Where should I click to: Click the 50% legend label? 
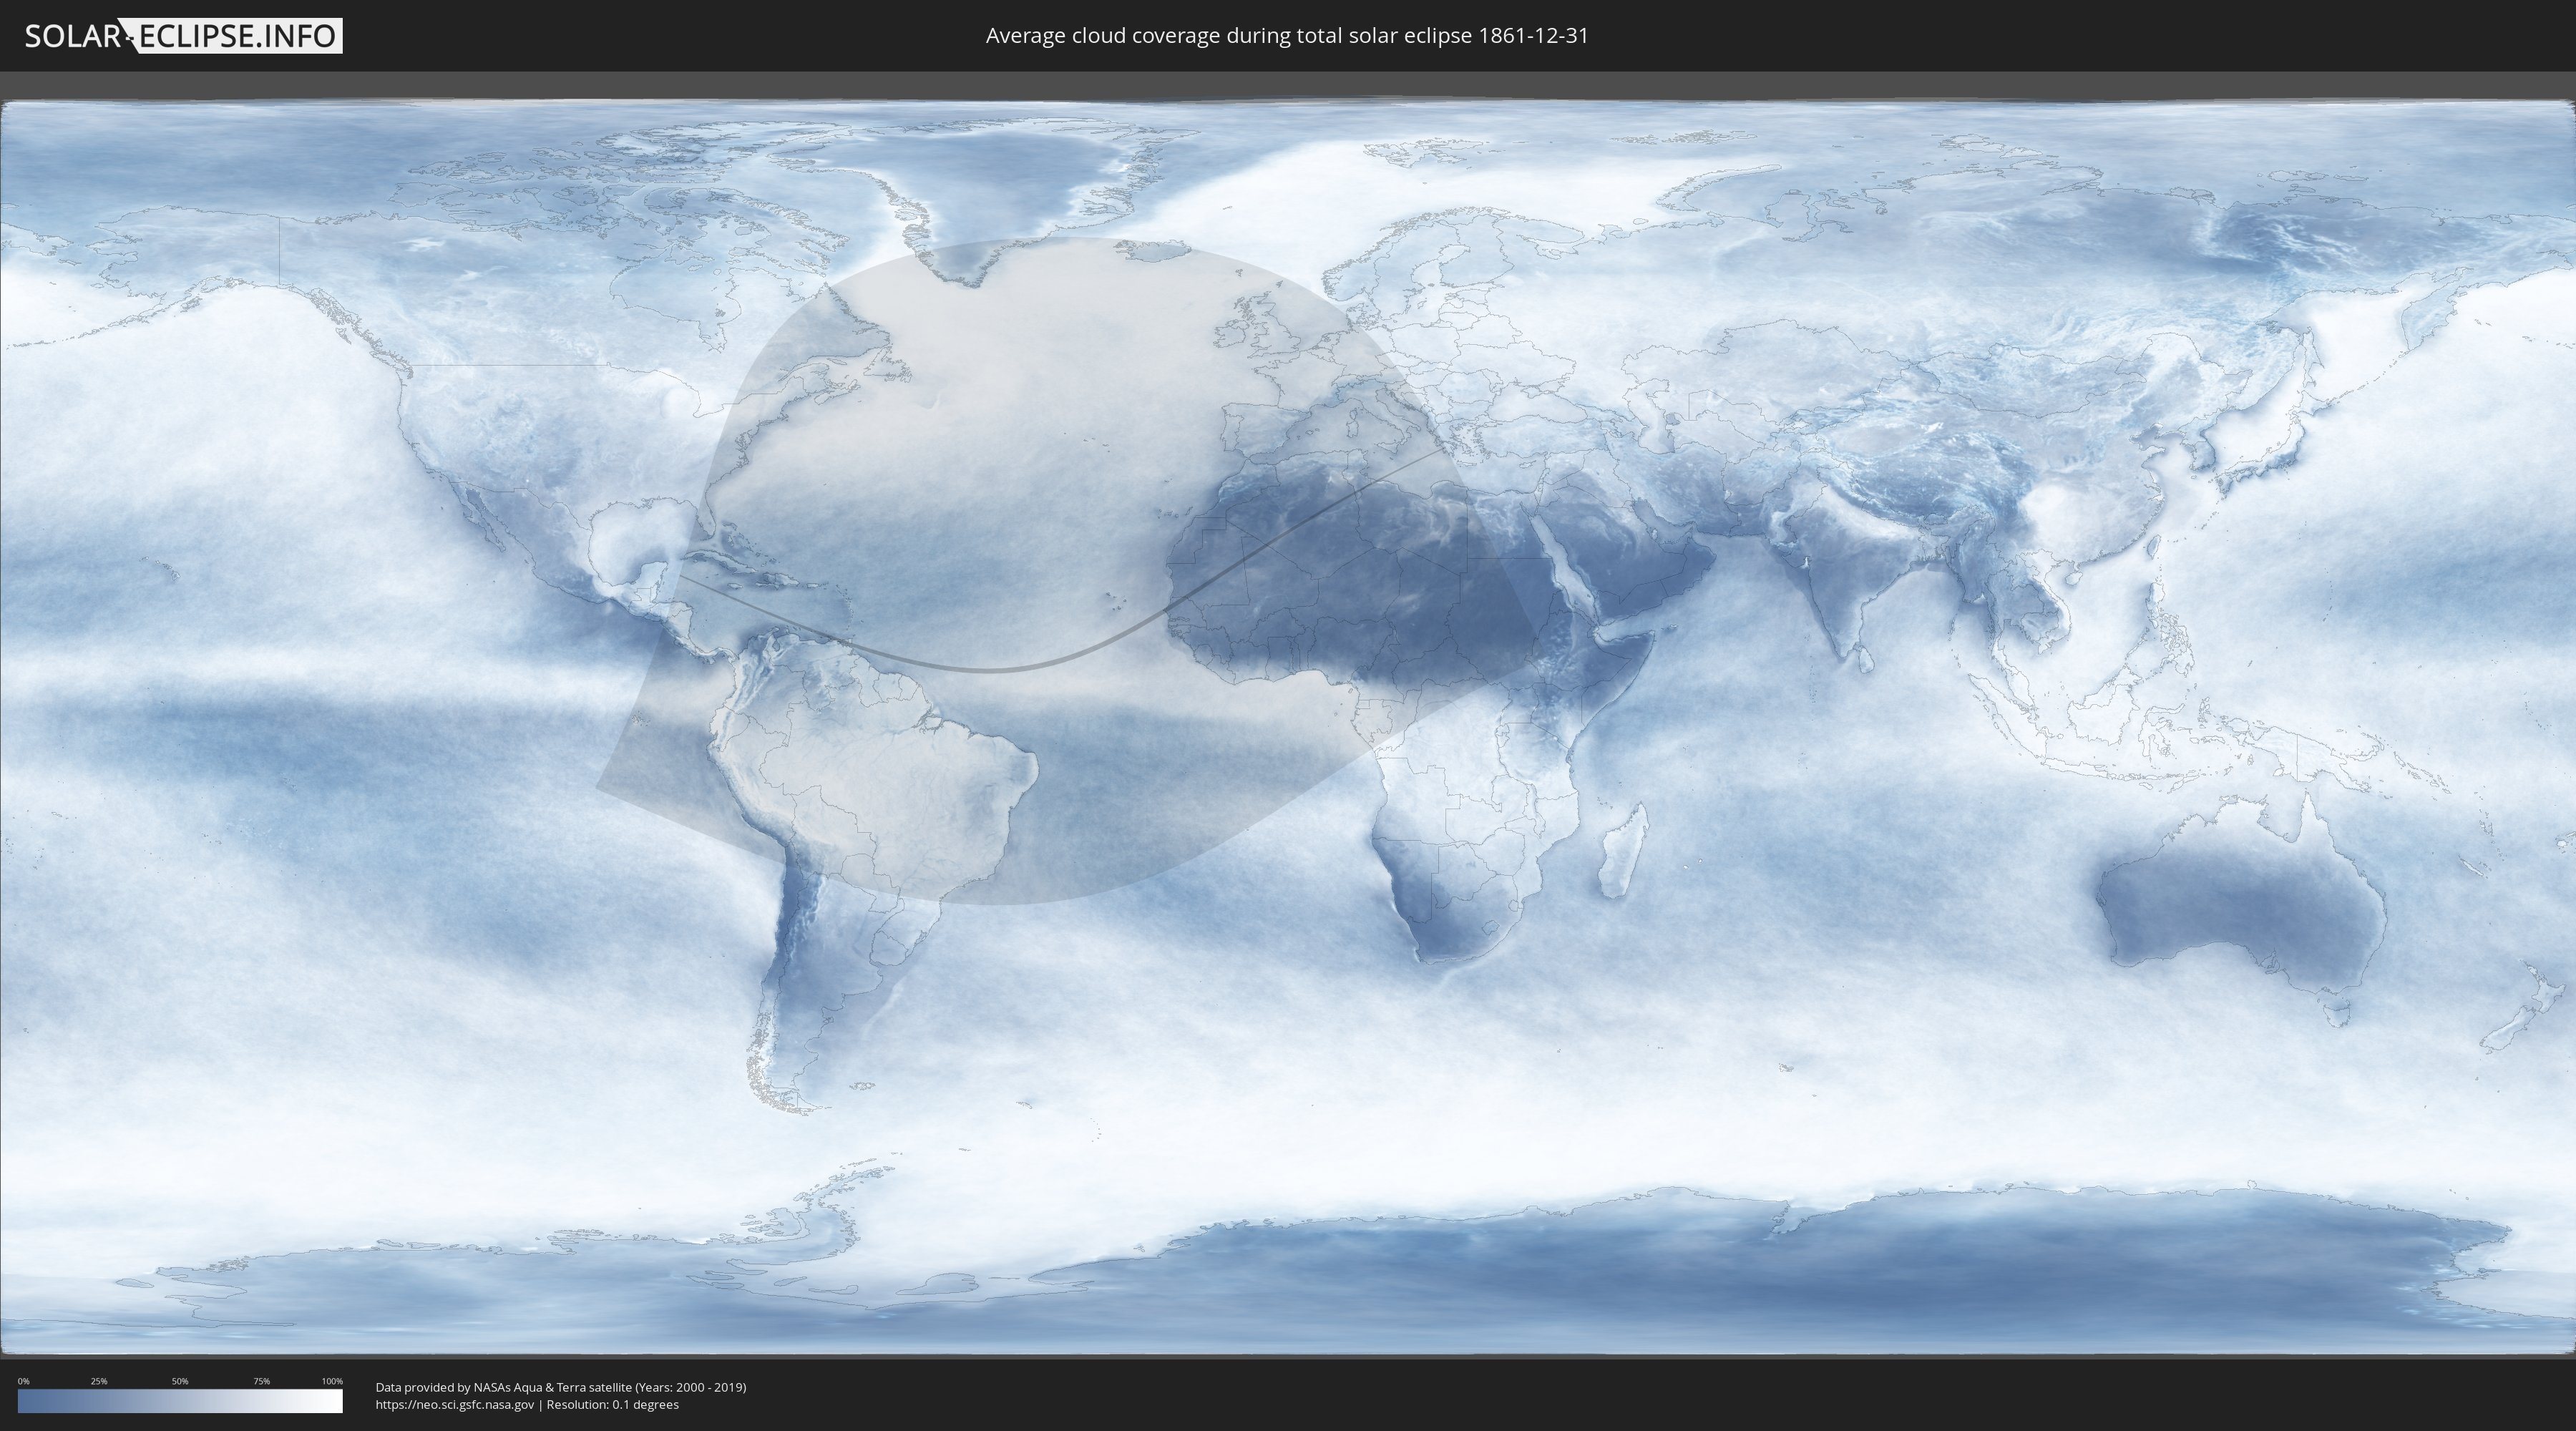[x=180, y=1381]
